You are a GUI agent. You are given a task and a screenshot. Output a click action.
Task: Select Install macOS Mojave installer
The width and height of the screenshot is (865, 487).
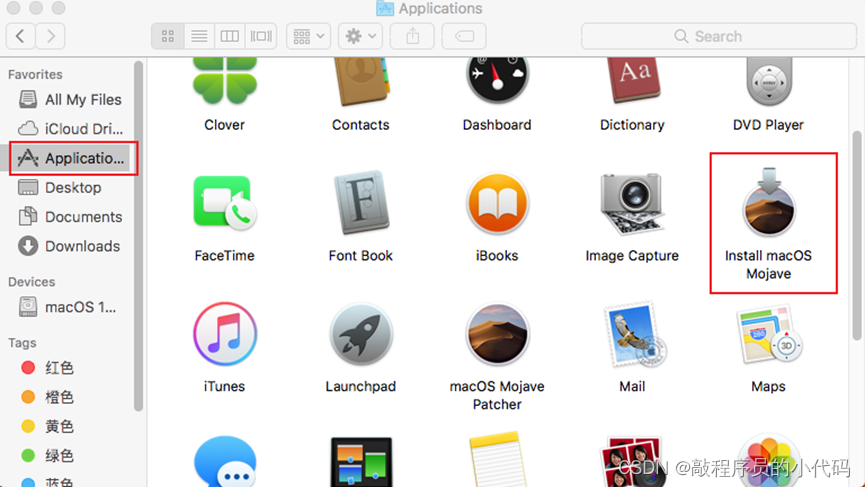click(768, 202)
